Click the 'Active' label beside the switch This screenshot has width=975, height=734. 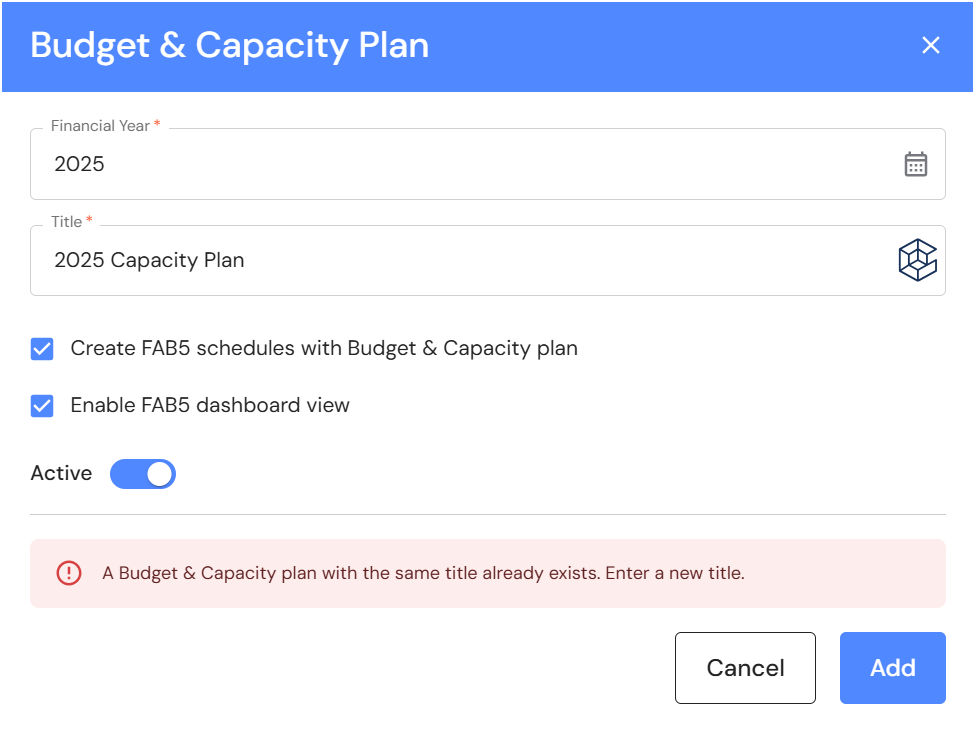[x=61, y=474]
